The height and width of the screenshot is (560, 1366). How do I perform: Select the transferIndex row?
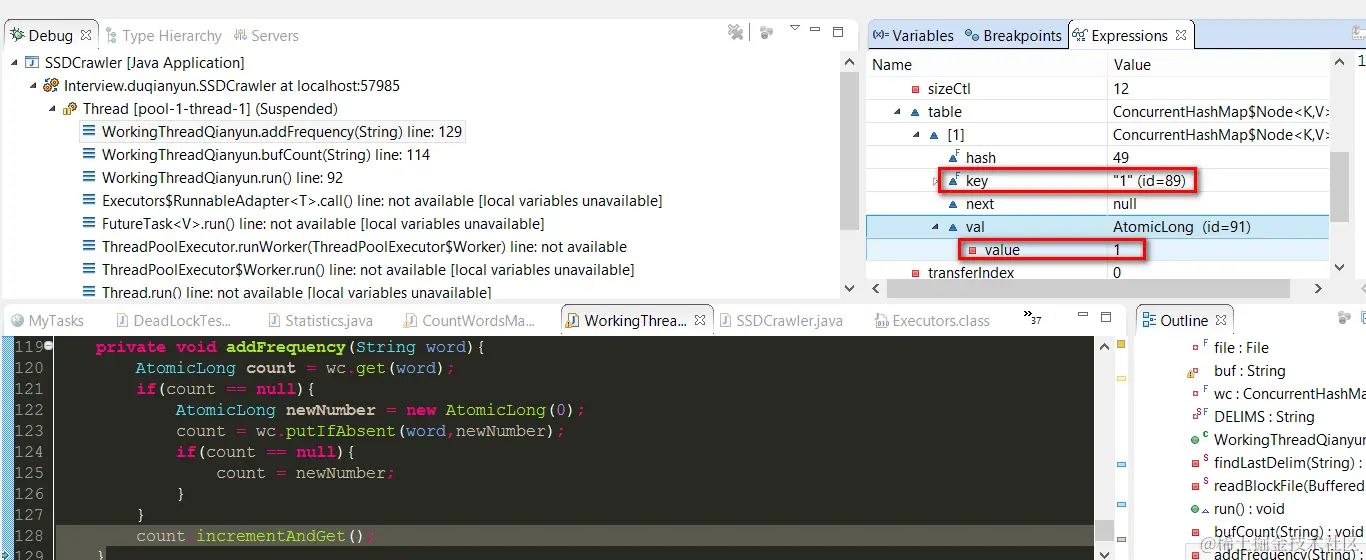coord(1097,273)
